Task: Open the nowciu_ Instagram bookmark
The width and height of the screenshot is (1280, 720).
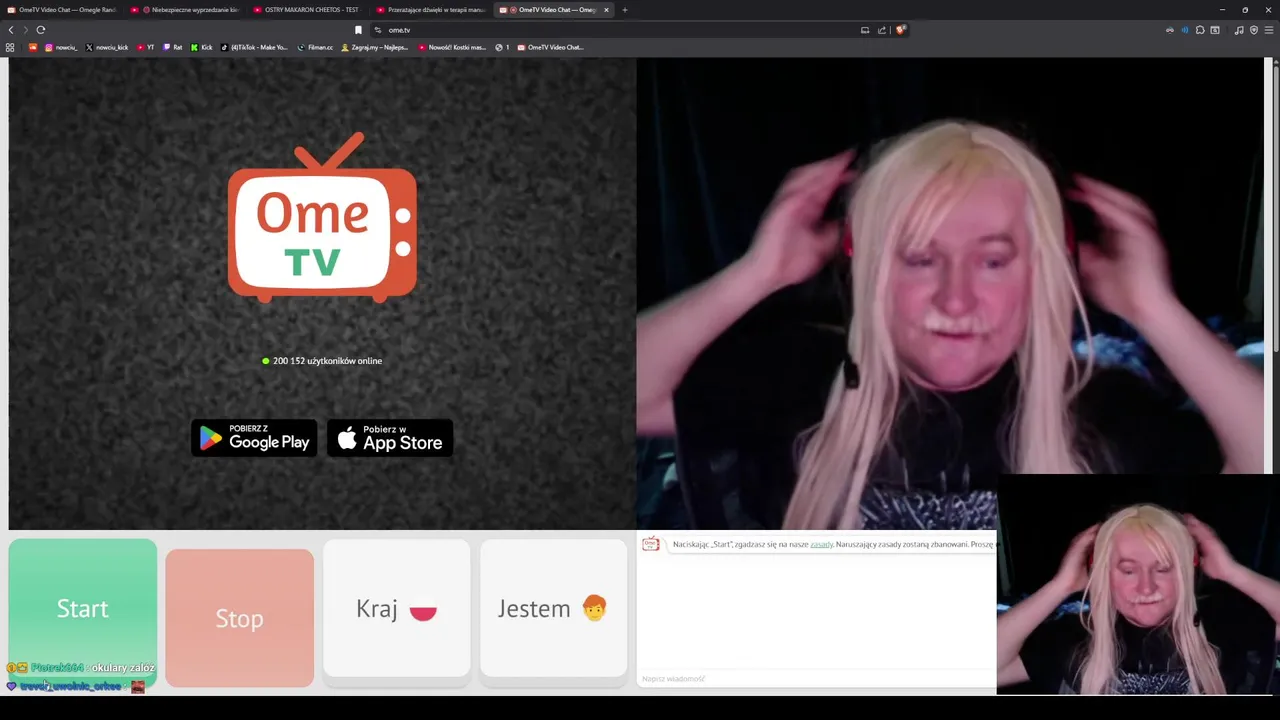Action: pos(61,47)
